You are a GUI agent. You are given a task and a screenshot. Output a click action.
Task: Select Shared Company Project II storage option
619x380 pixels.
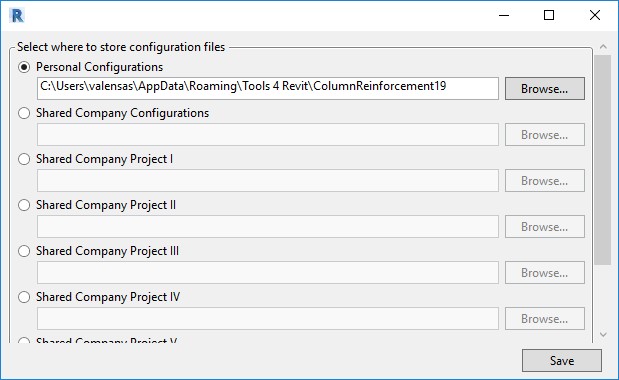point(24,205)
